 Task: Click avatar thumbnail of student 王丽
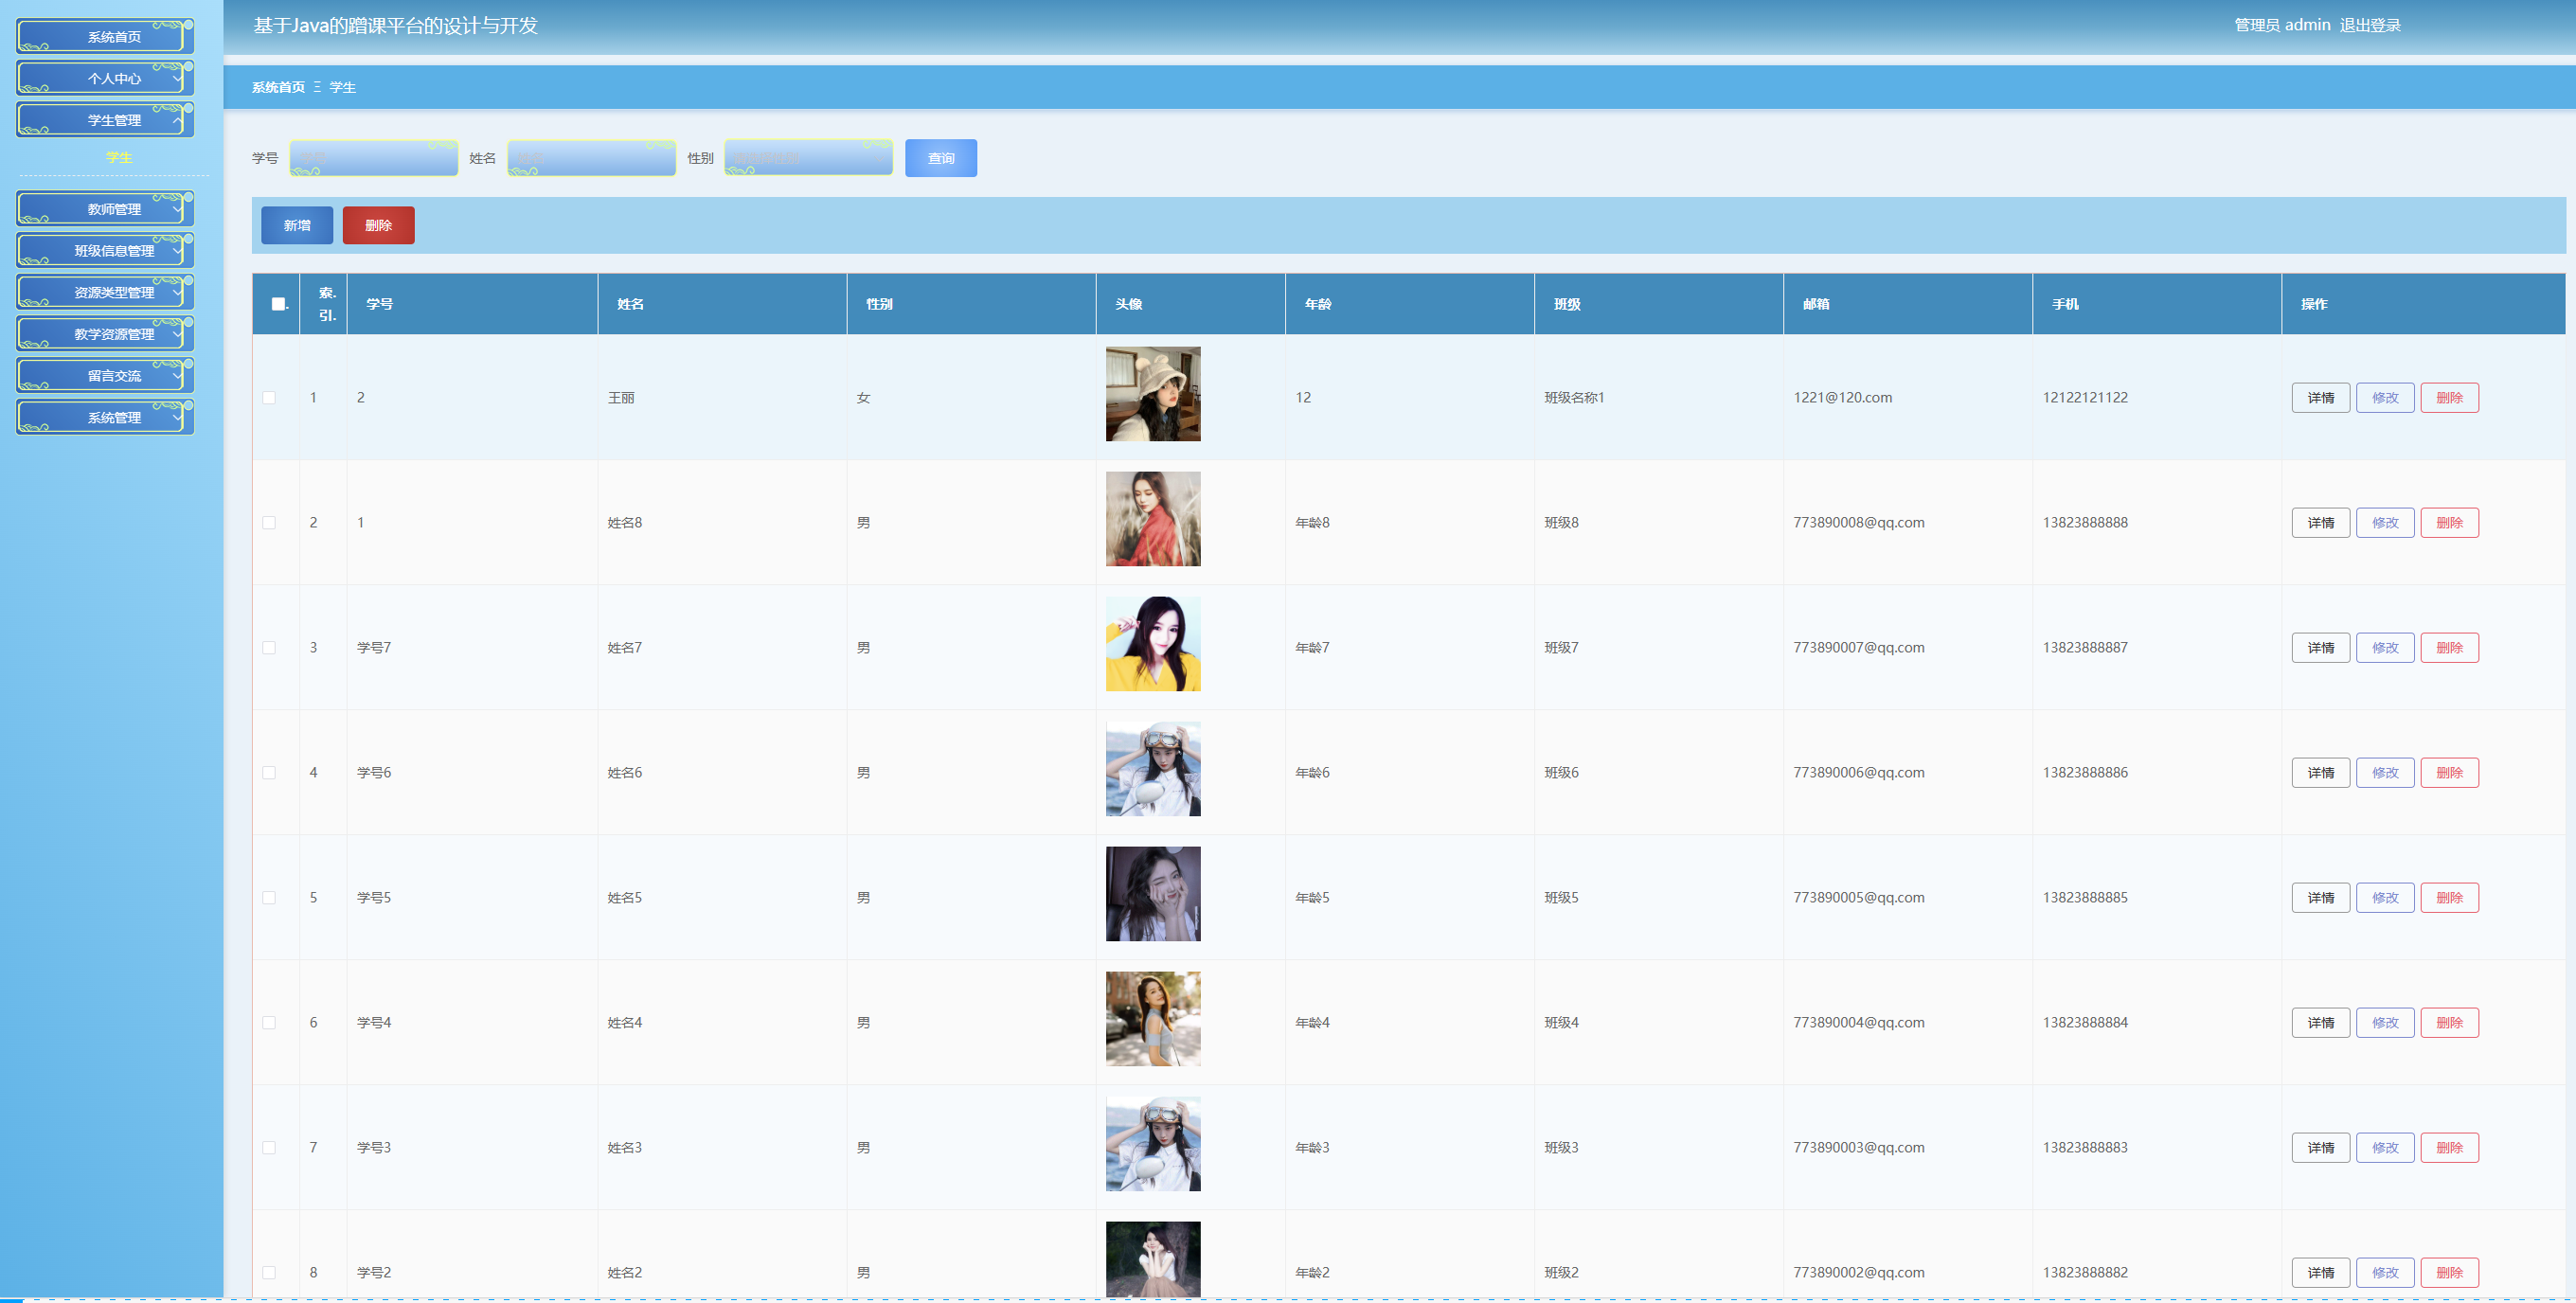(x=1152, y=394)
